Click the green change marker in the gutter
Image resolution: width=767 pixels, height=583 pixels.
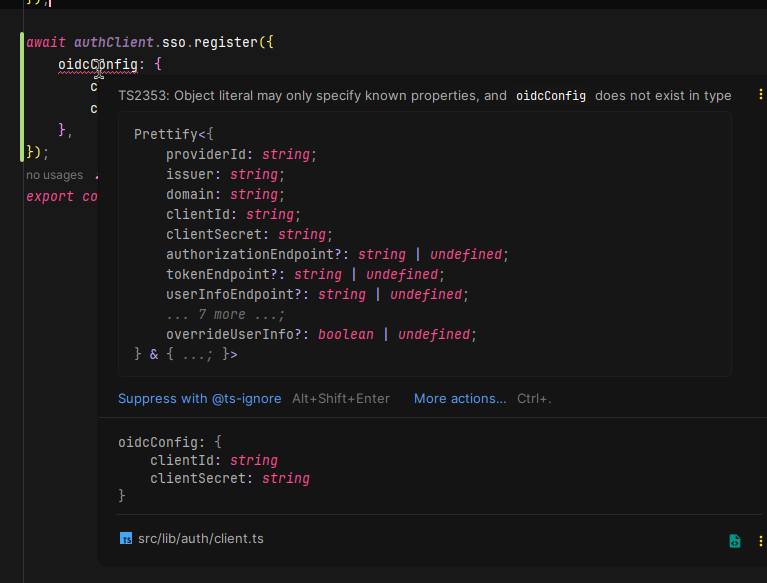pos(22,97)
